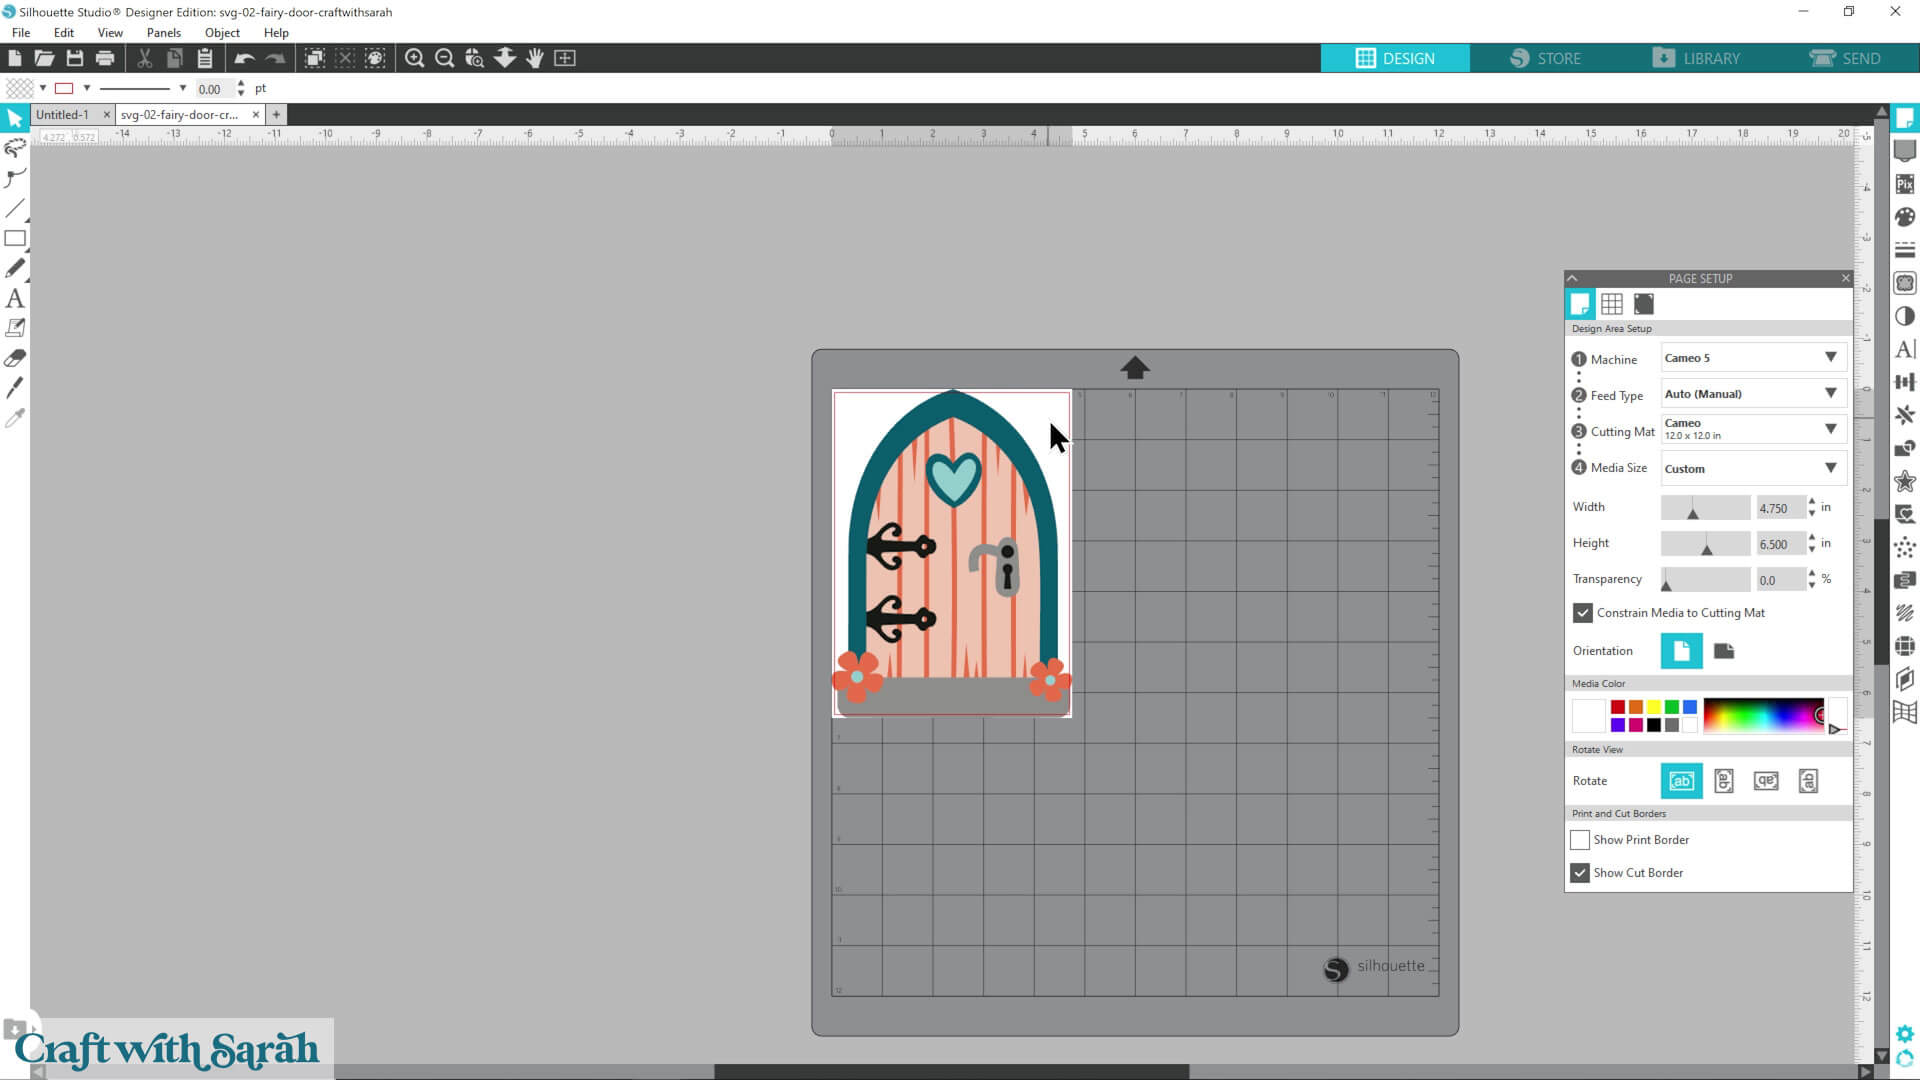Open the Panels menu
Screen dimensions: 1920x1080
click(x=163, y=32)
